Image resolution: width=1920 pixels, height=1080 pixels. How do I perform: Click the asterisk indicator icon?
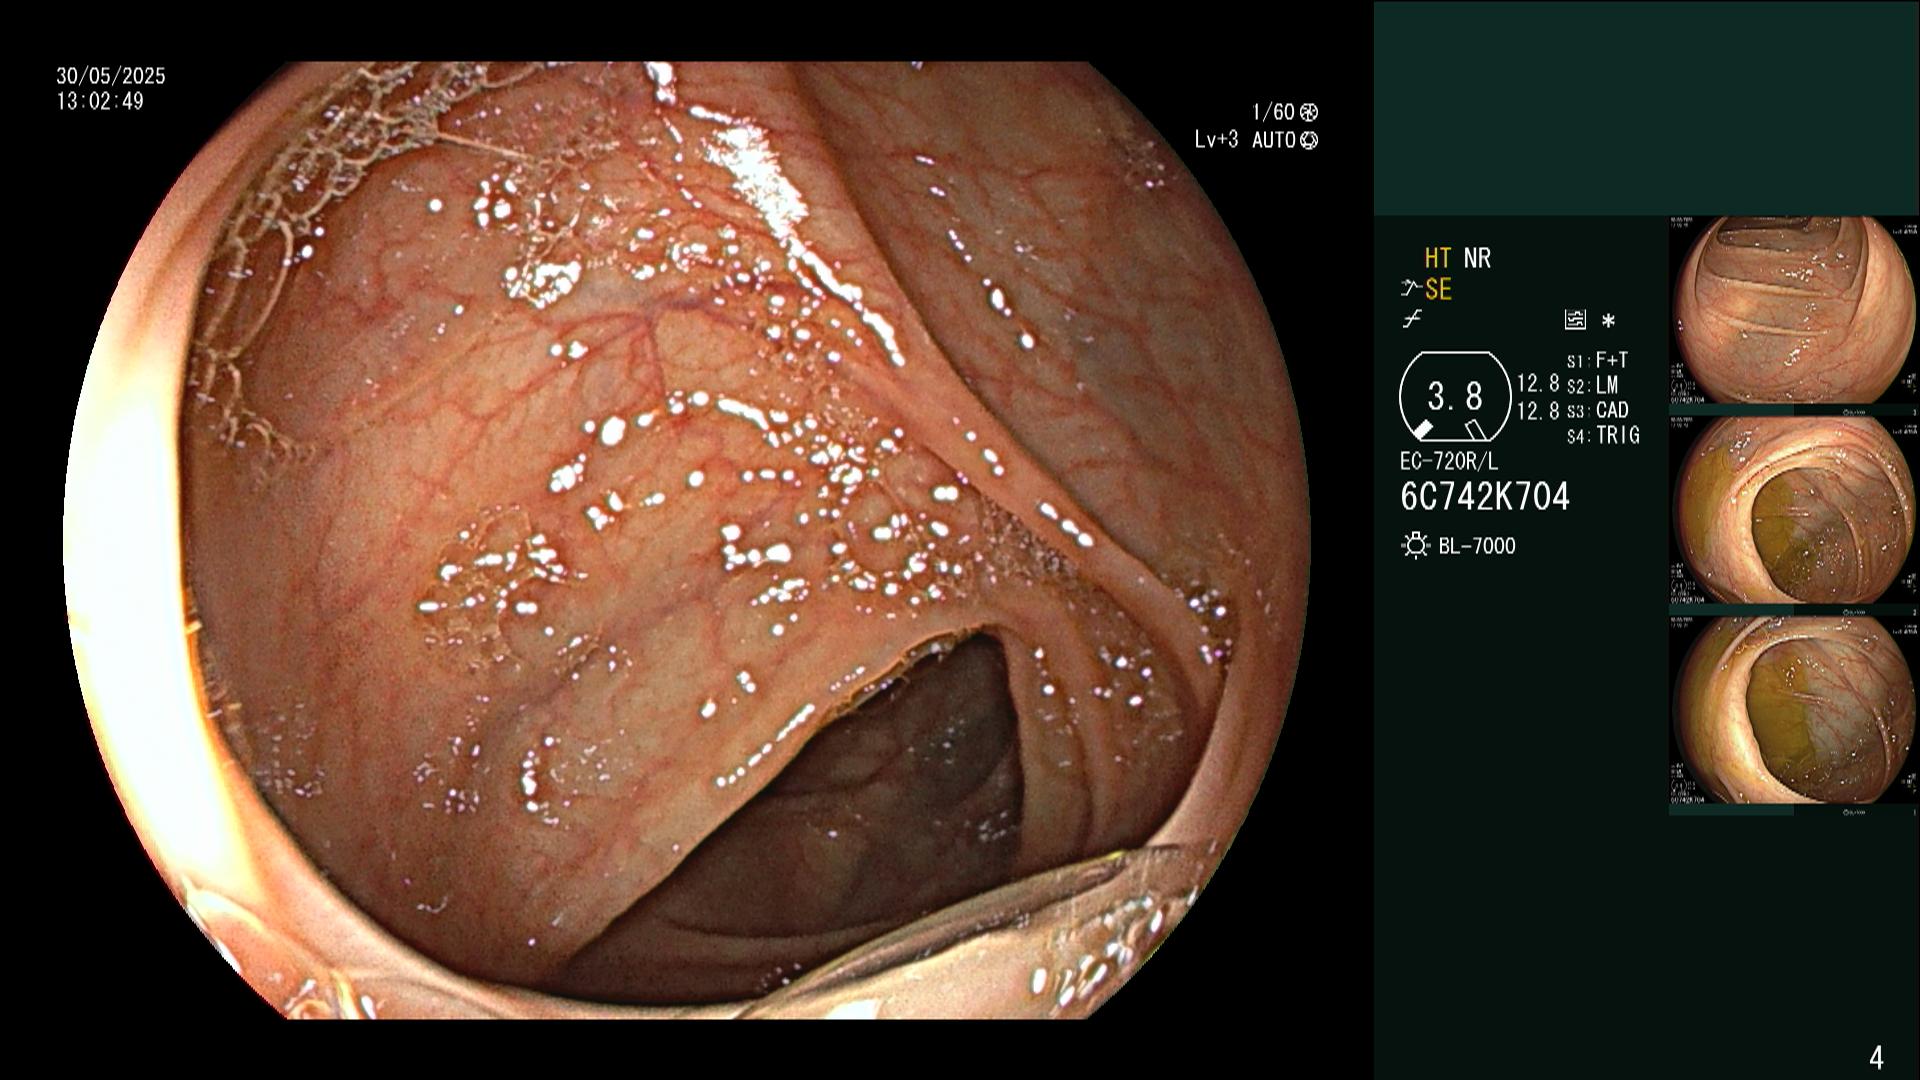point(1608,321)
